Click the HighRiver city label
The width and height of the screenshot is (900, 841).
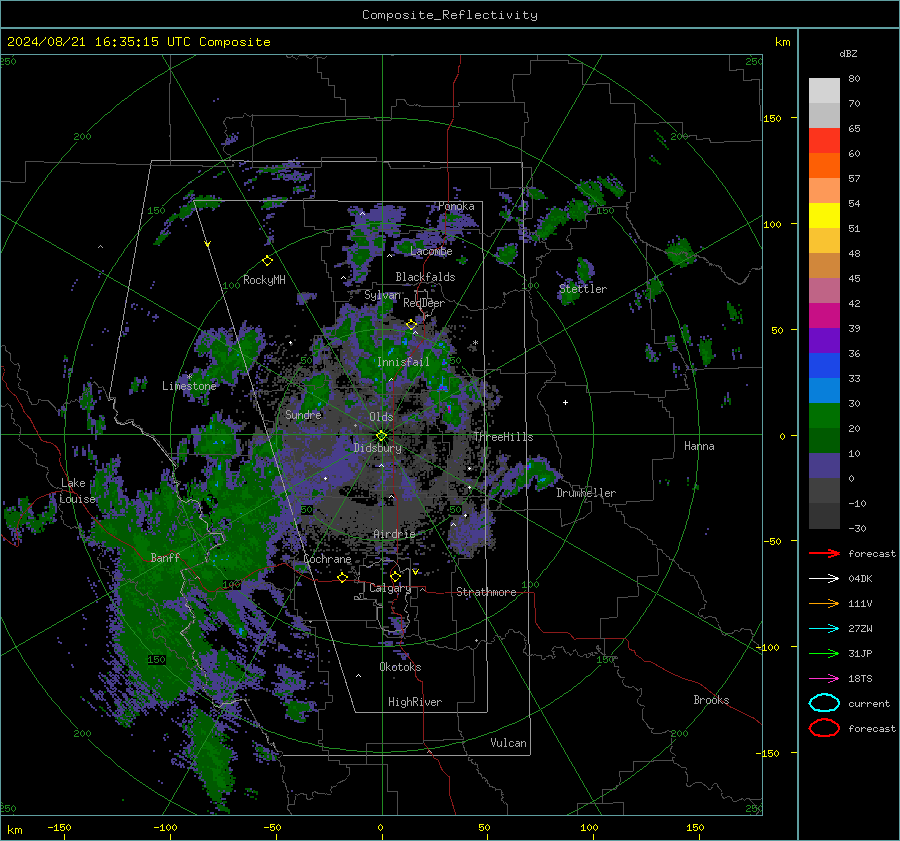pyautogui.click(x=415, y=702)
